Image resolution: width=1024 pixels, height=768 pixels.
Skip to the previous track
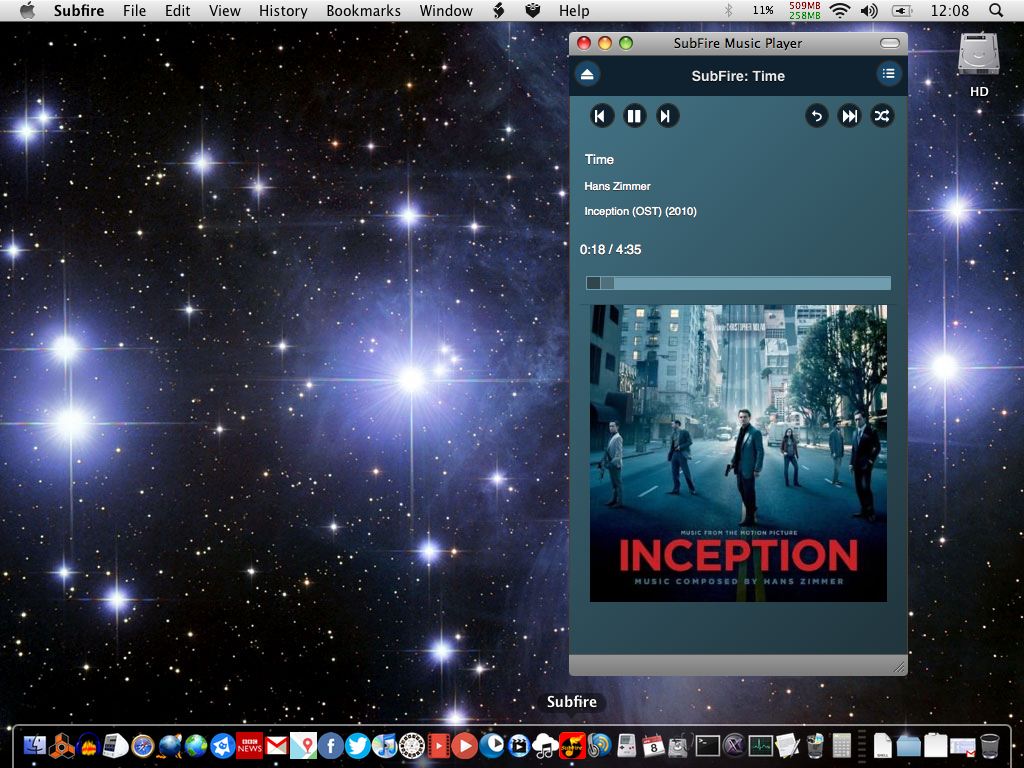tap(601, 116)
